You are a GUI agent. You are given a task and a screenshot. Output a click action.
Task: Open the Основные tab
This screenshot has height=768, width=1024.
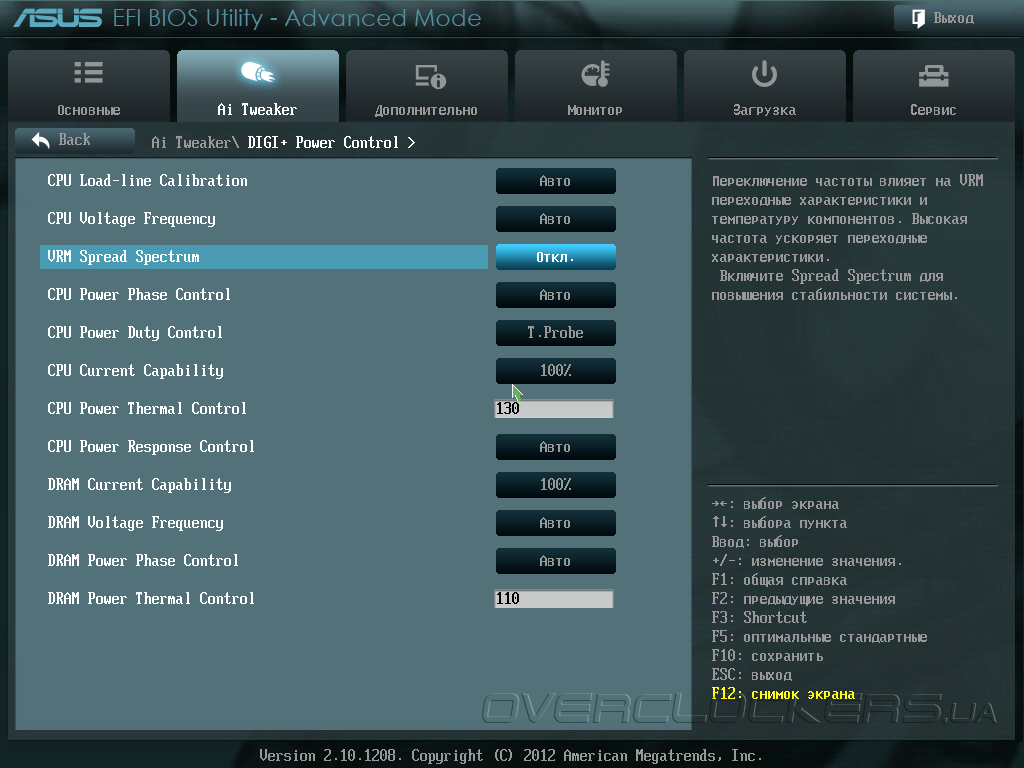coord(89,86)
